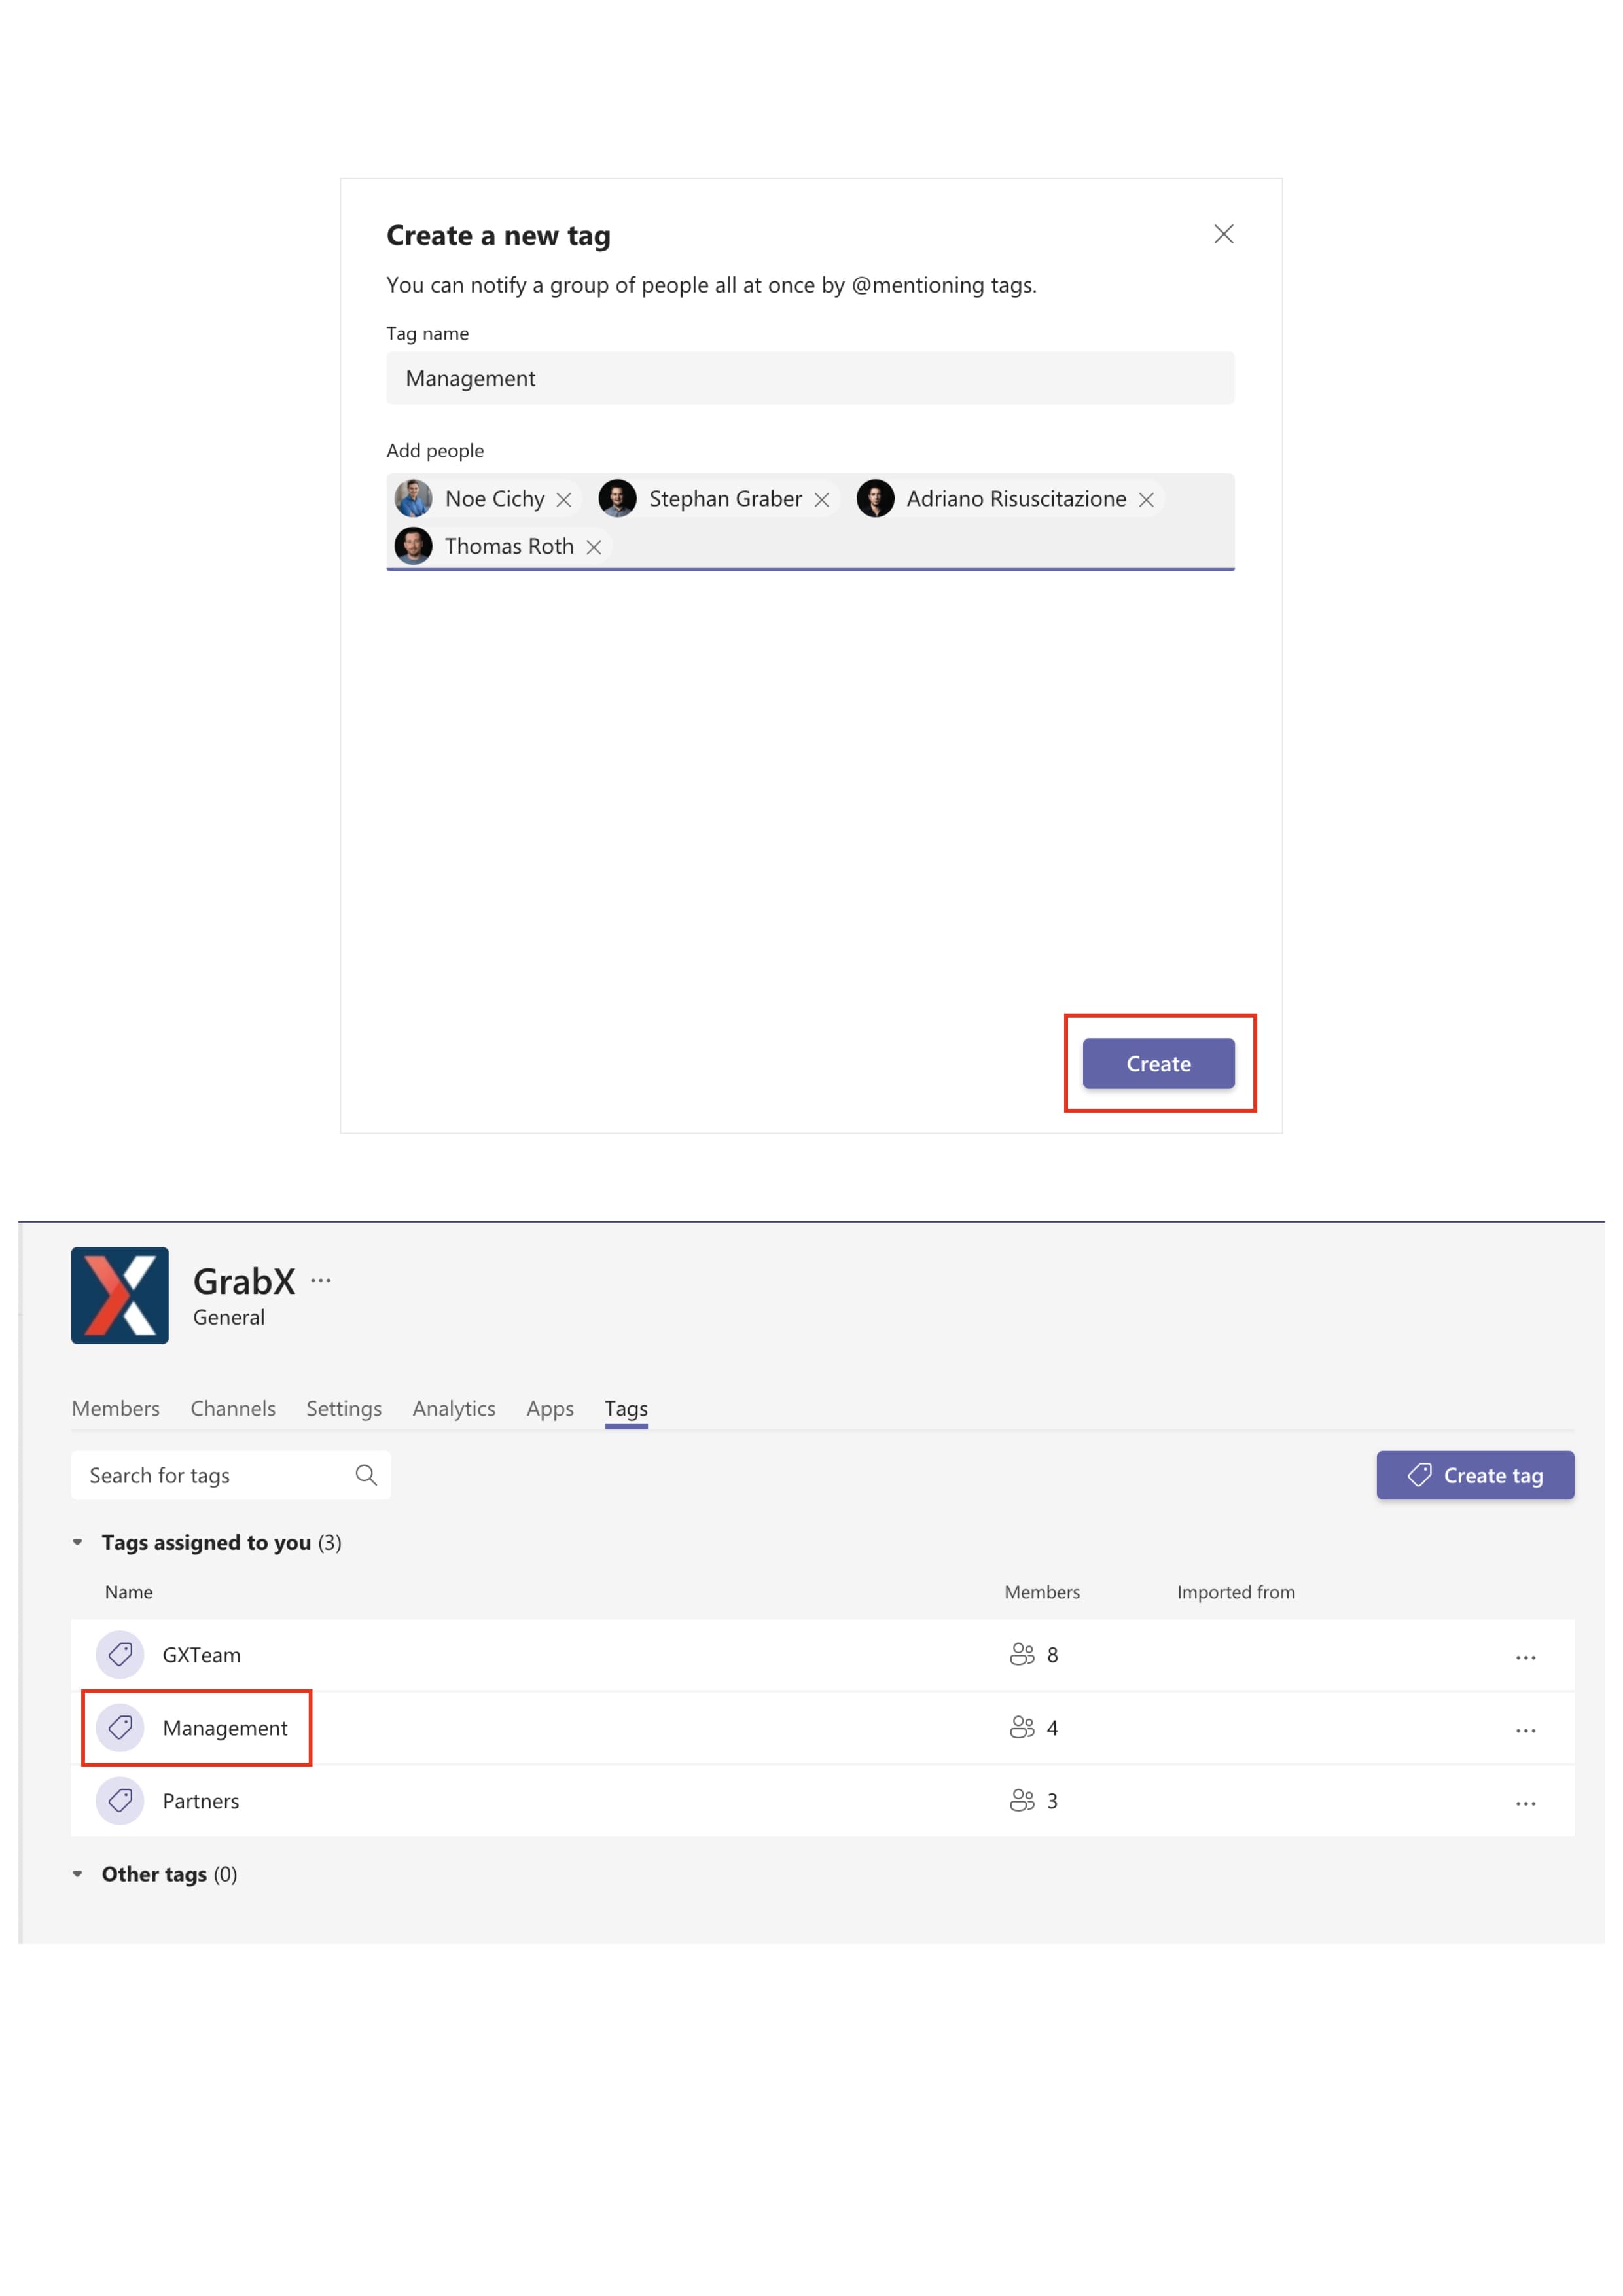Collapse the Other tags section
The image size is (1623, 2296).
pos(78,1874)
